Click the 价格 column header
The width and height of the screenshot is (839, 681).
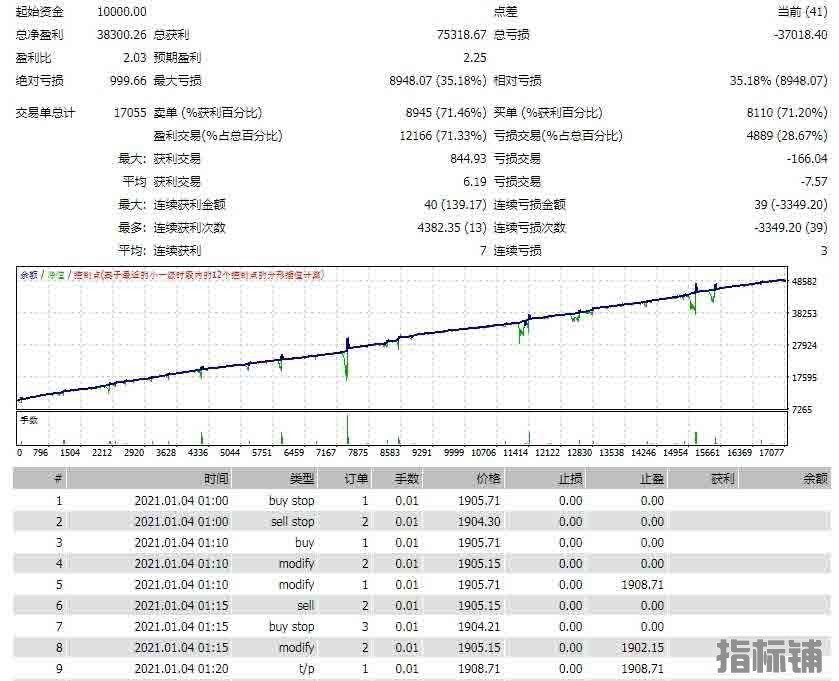coord(488,479)
